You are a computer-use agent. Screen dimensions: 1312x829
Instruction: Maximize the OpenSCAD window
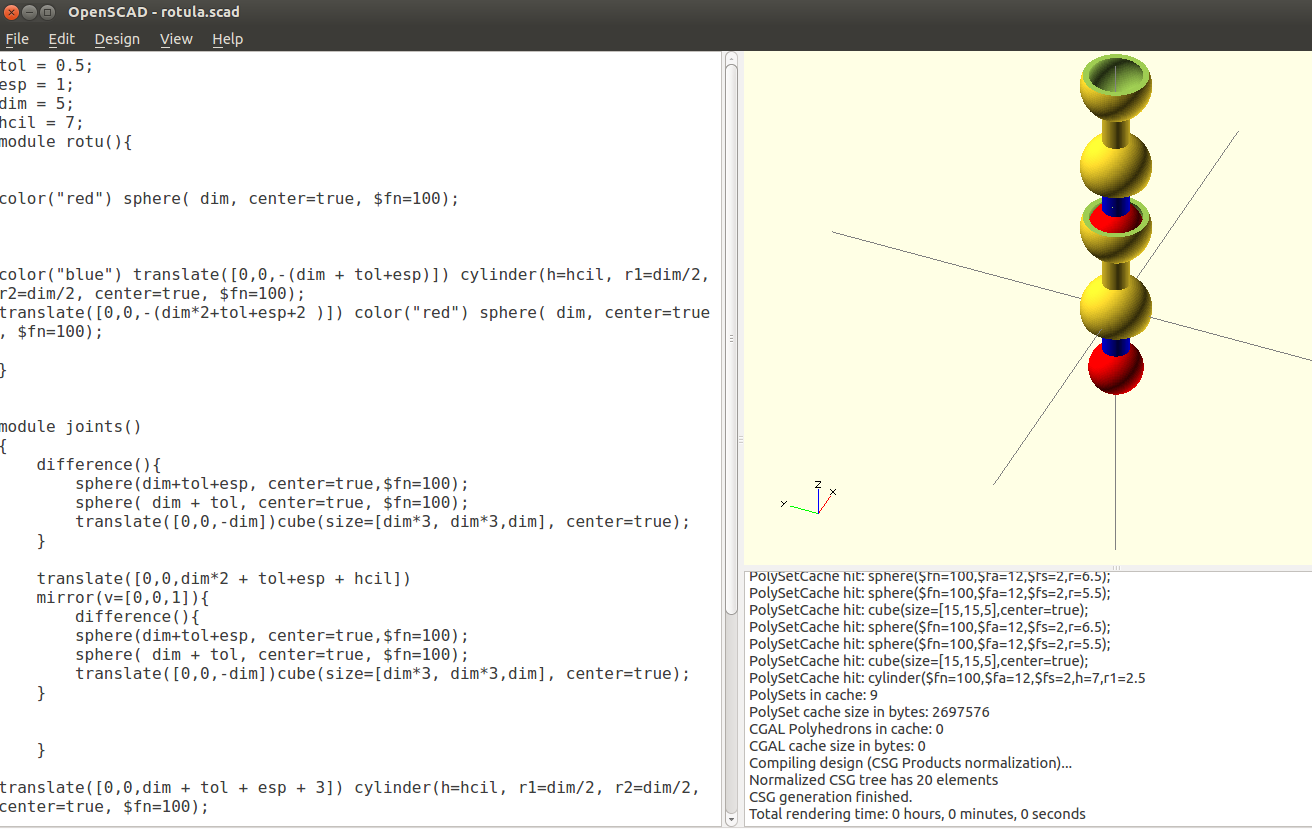pos(48,12)
